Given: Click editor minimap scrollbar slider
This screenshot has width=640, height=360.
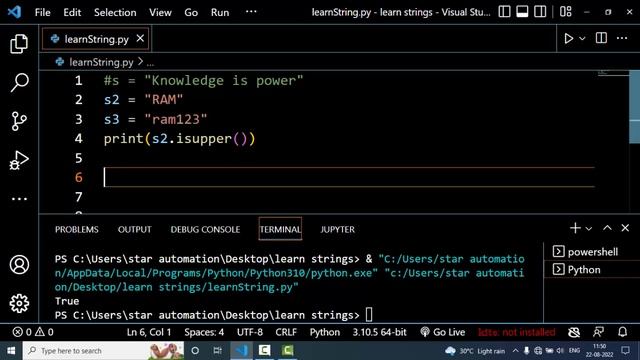Looking at the screenshot, I should point(634,107).
